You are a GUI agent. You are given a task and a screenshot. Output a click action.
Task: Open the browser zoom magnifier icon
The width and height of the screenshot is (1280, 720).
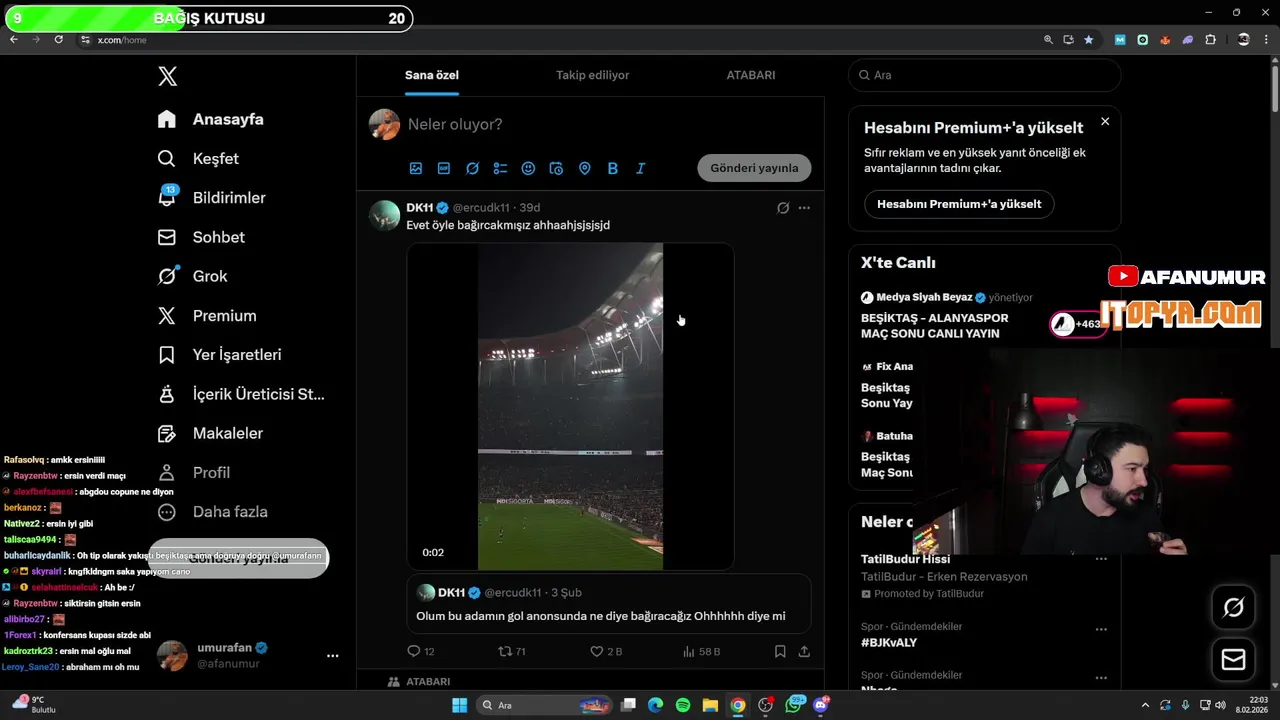(1048, 40)
